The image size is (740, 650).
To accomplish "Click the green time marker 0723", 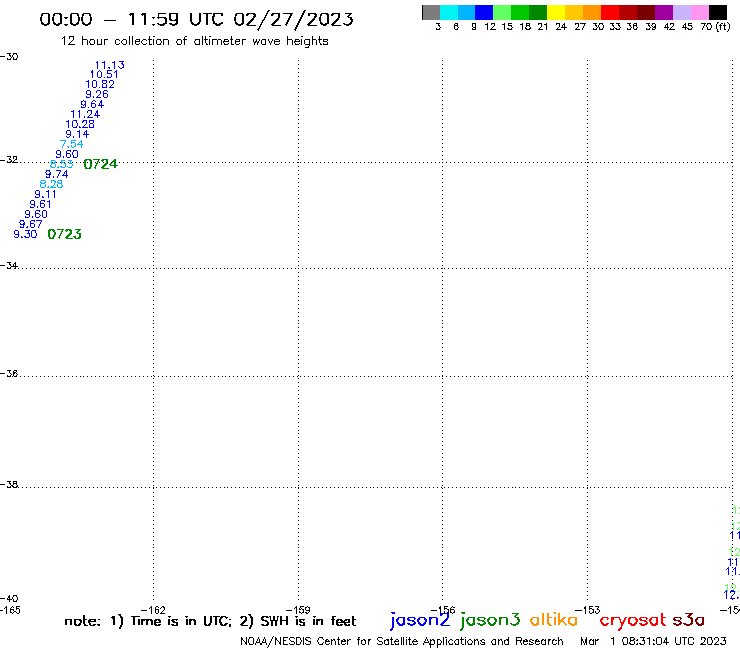I will [x=65, y=234].
